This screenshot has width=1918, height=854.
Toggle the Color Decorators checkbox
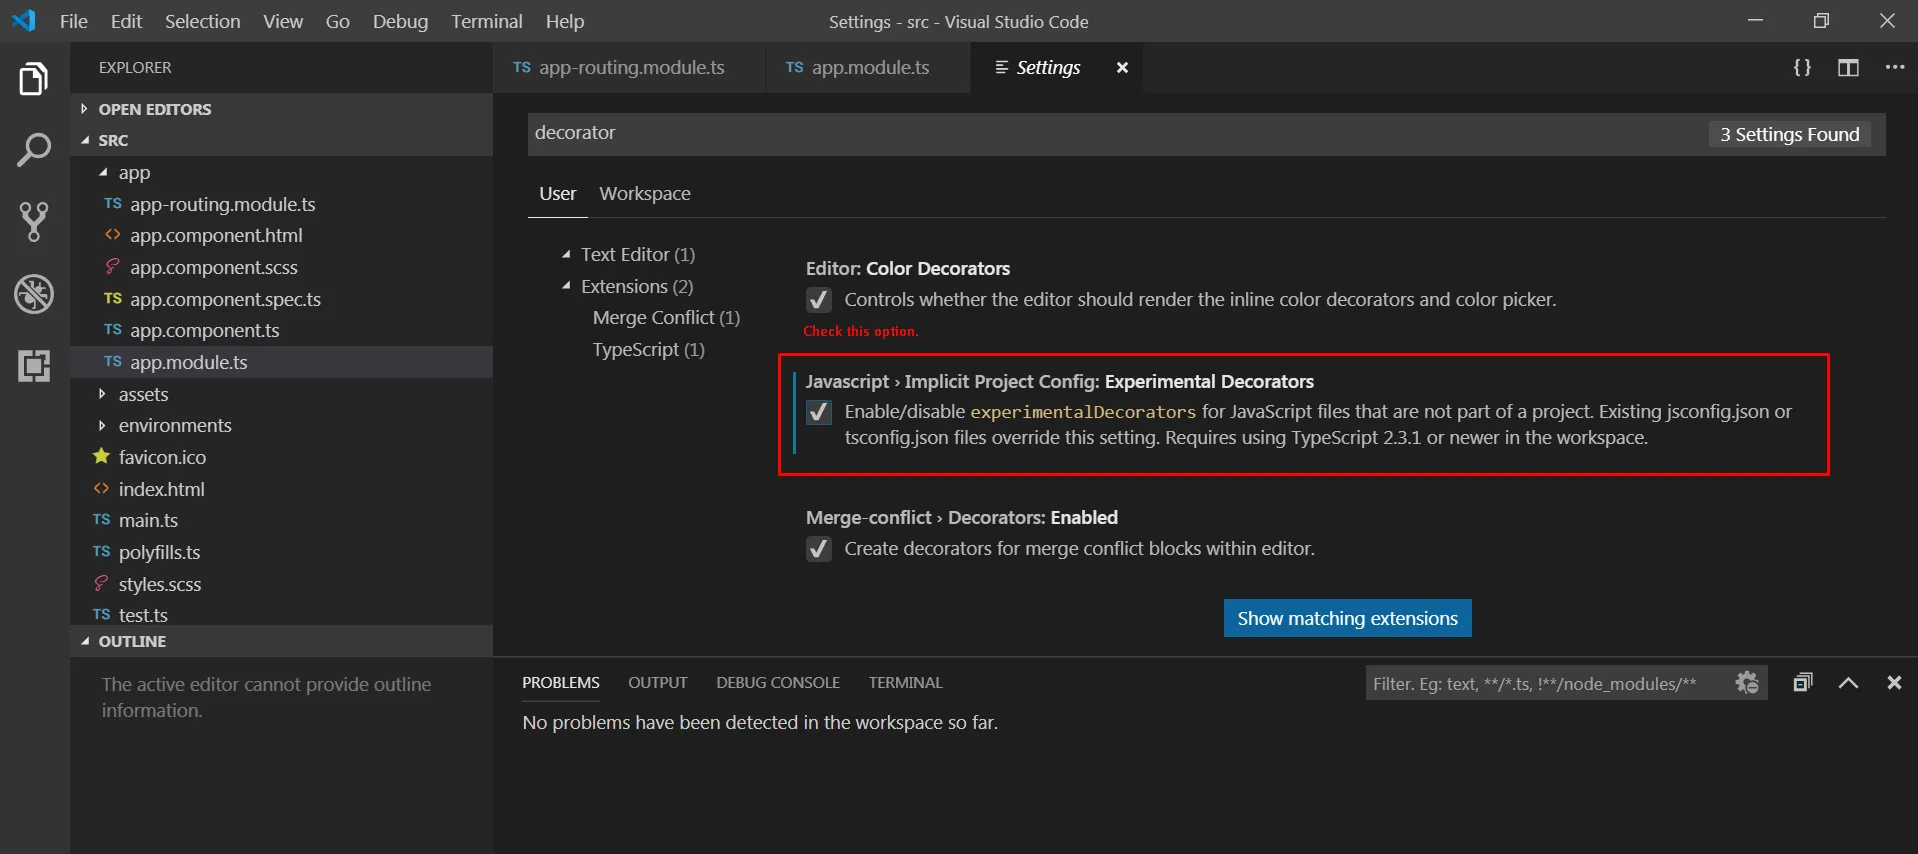(819, 300)
